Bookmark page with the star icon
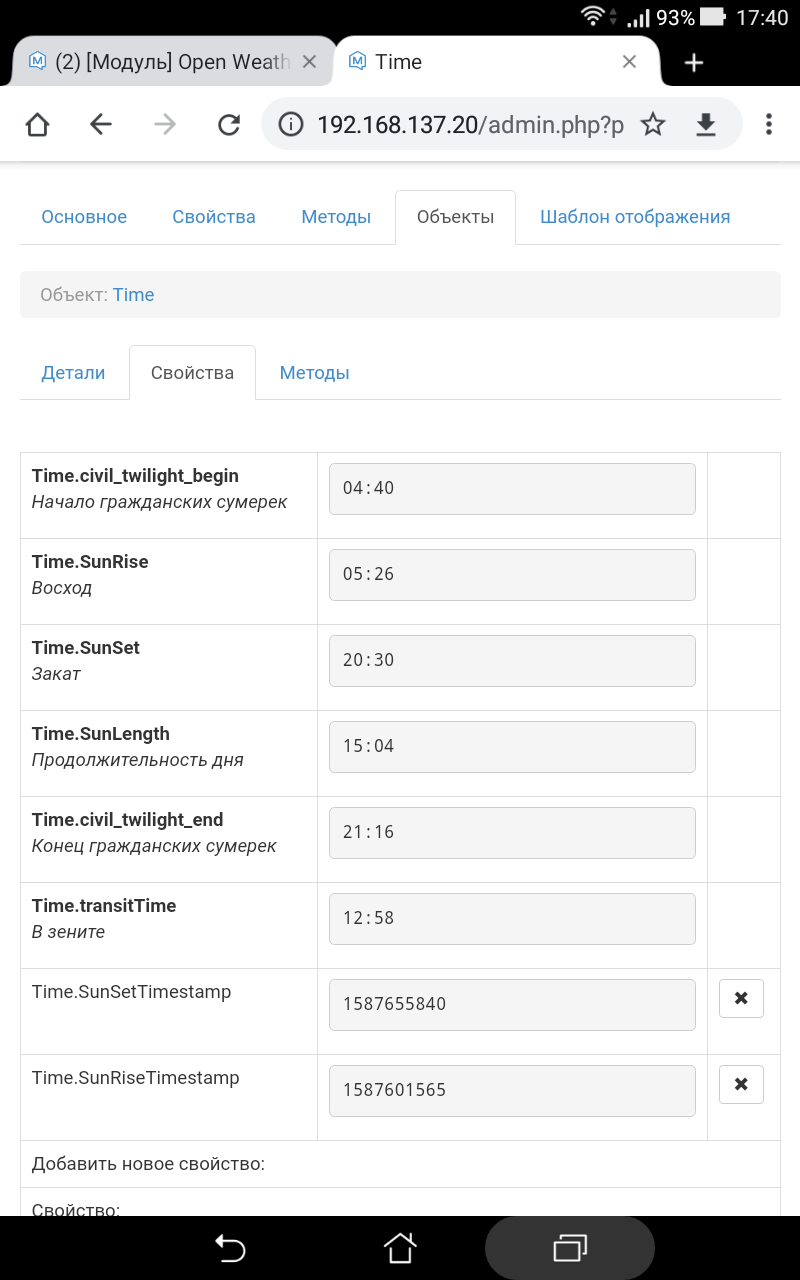This screenshot has width=800, height=1280. (x=653, y=124)
